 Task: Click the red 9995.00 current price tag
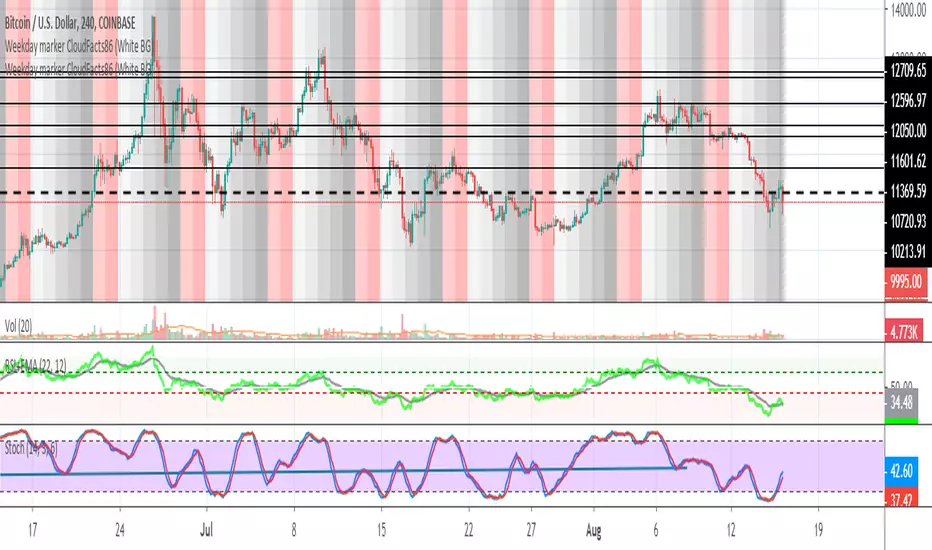(906, 282)
